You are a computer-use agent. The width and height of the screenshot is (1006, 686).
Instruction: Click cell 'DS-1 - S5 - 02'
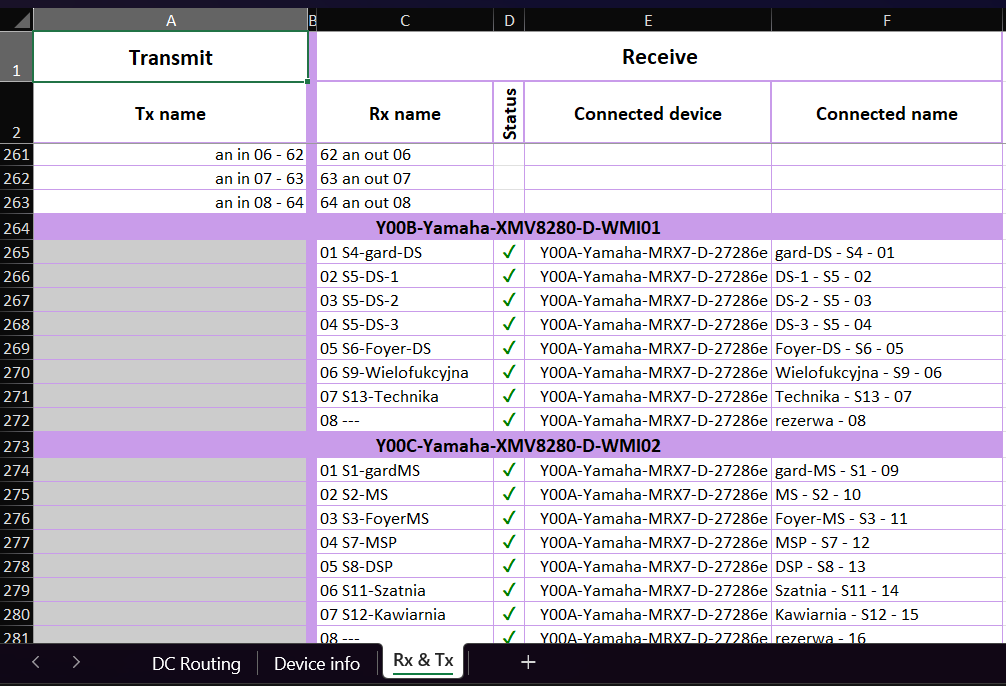(x=887, y=277)
